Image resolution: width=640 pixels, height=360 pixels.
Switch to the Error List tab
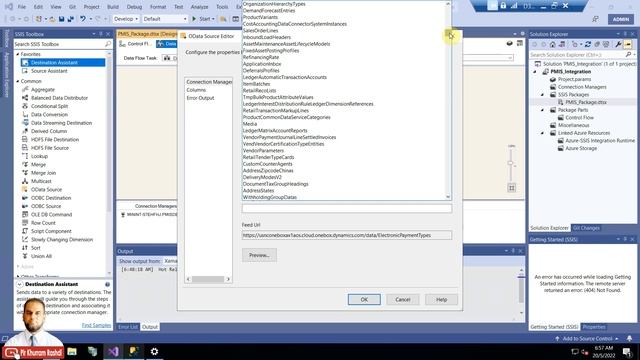pyautogui.click(x=128, y=327)
